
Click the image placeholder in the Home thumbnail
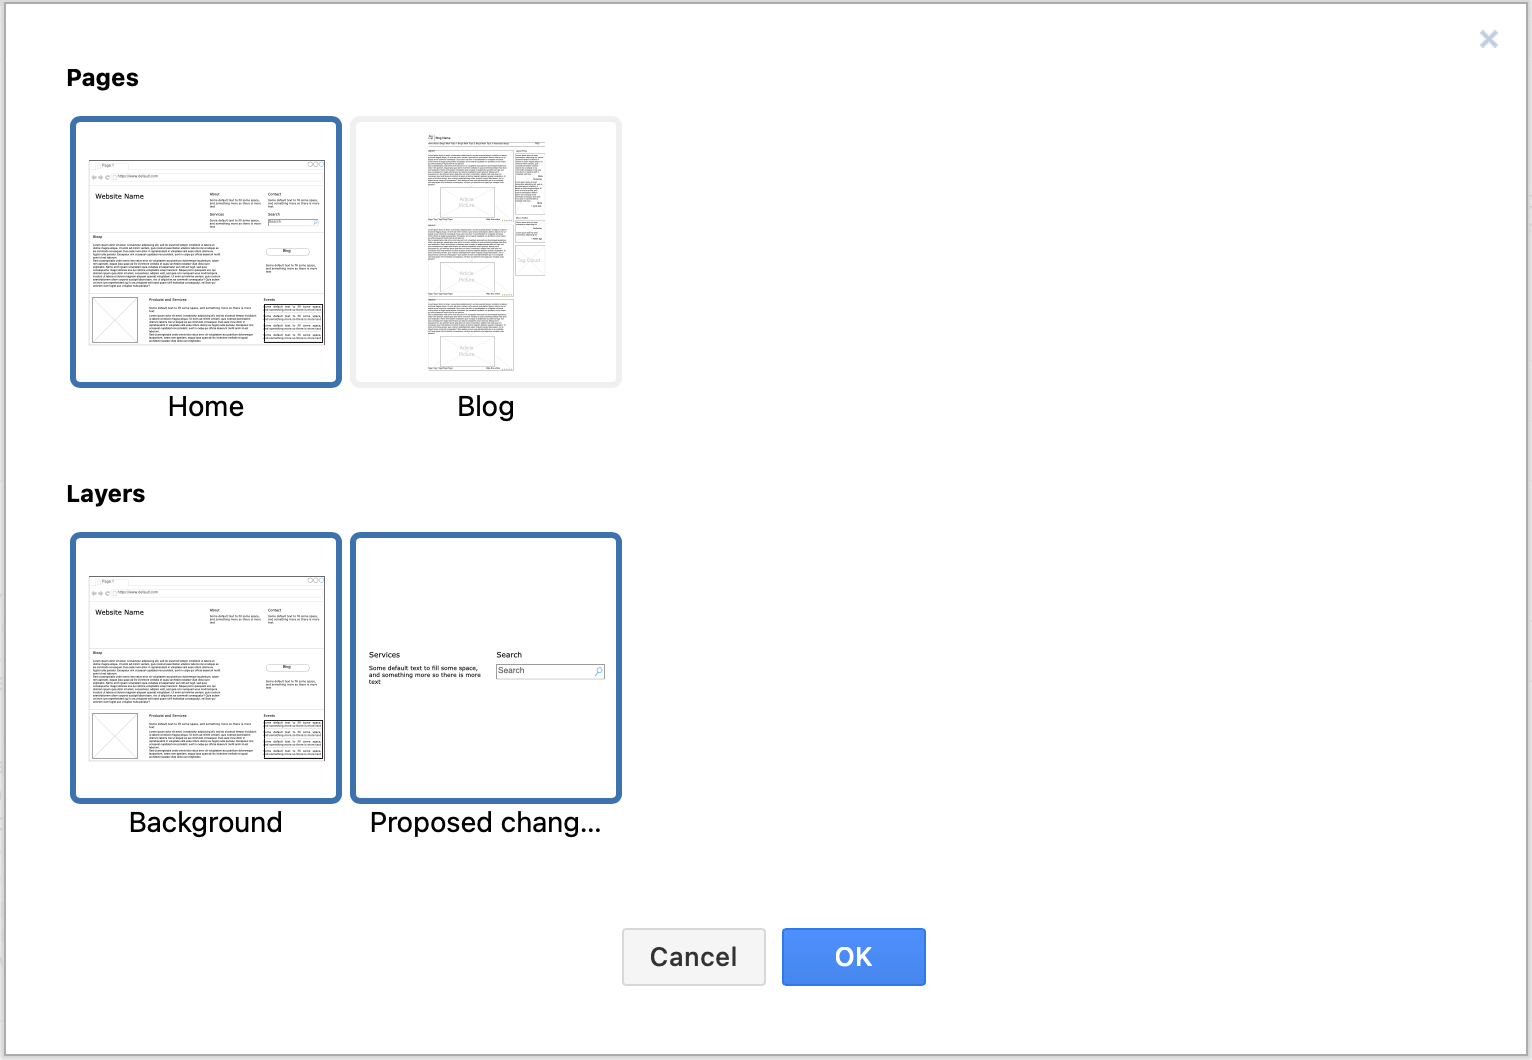(114, 320)
